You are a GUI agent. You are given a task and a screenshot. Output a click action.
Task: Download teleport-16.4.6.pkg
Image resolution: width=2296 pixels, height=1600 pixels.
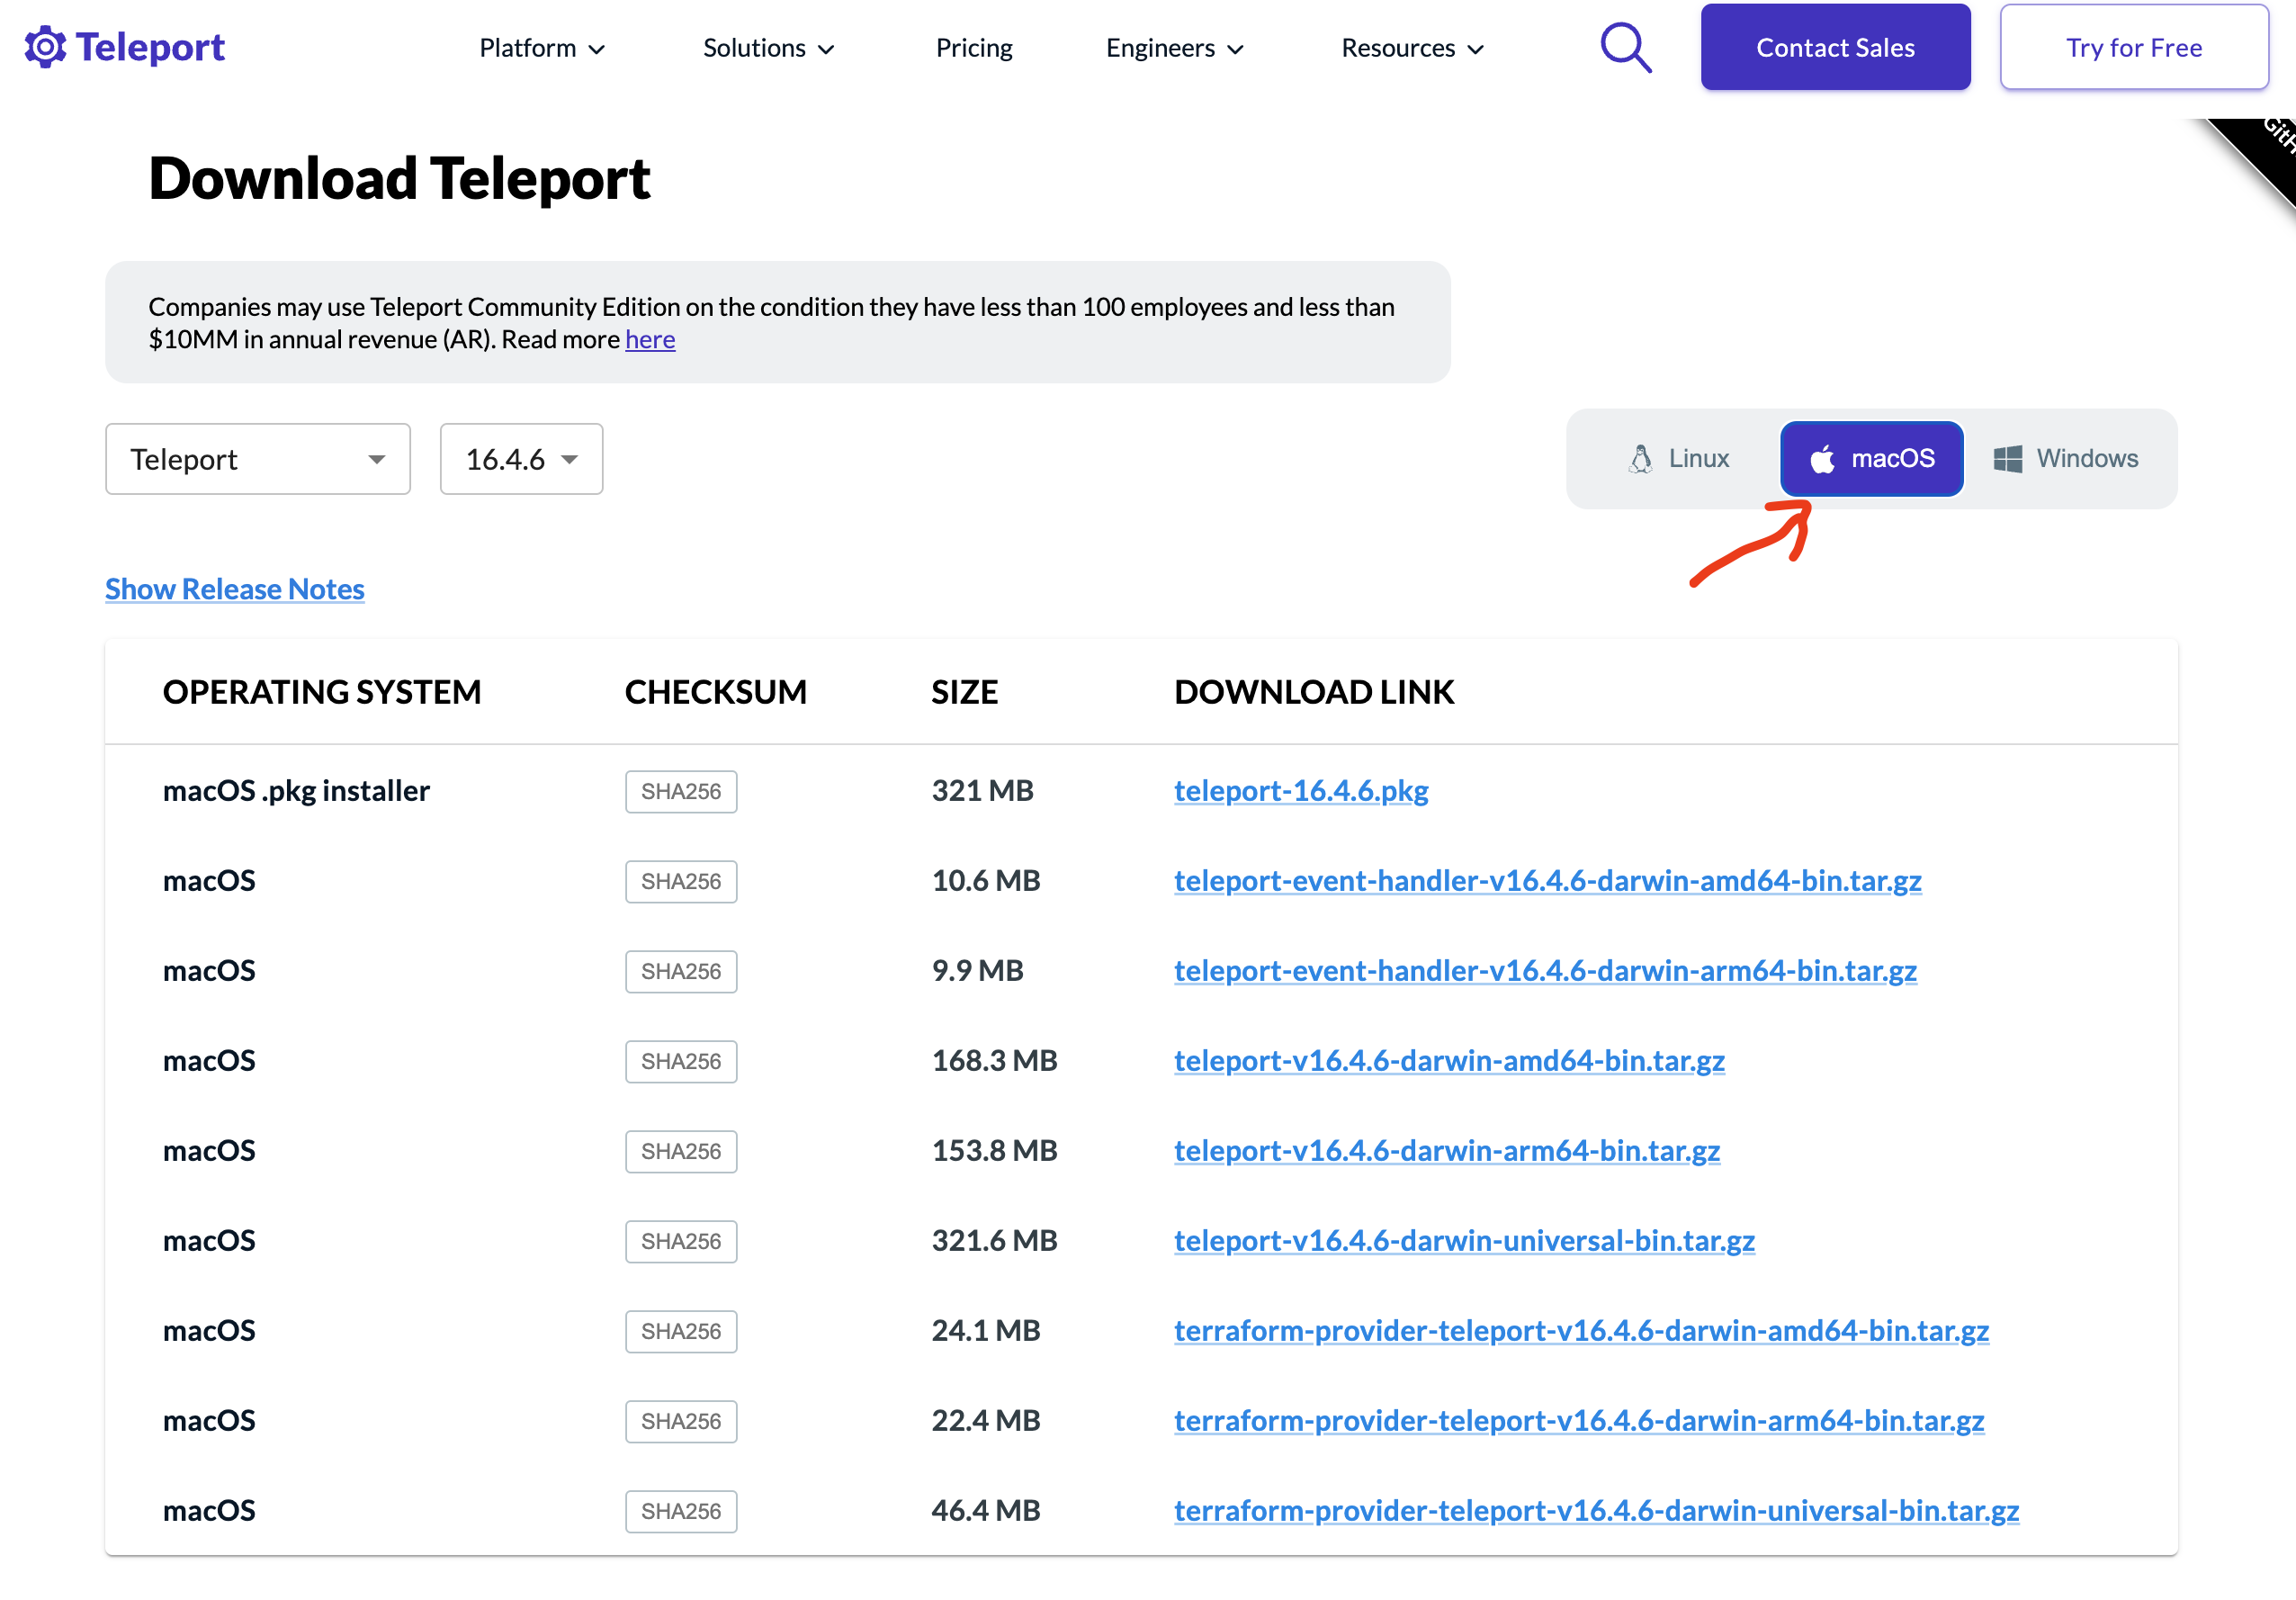coord(1300,791)
